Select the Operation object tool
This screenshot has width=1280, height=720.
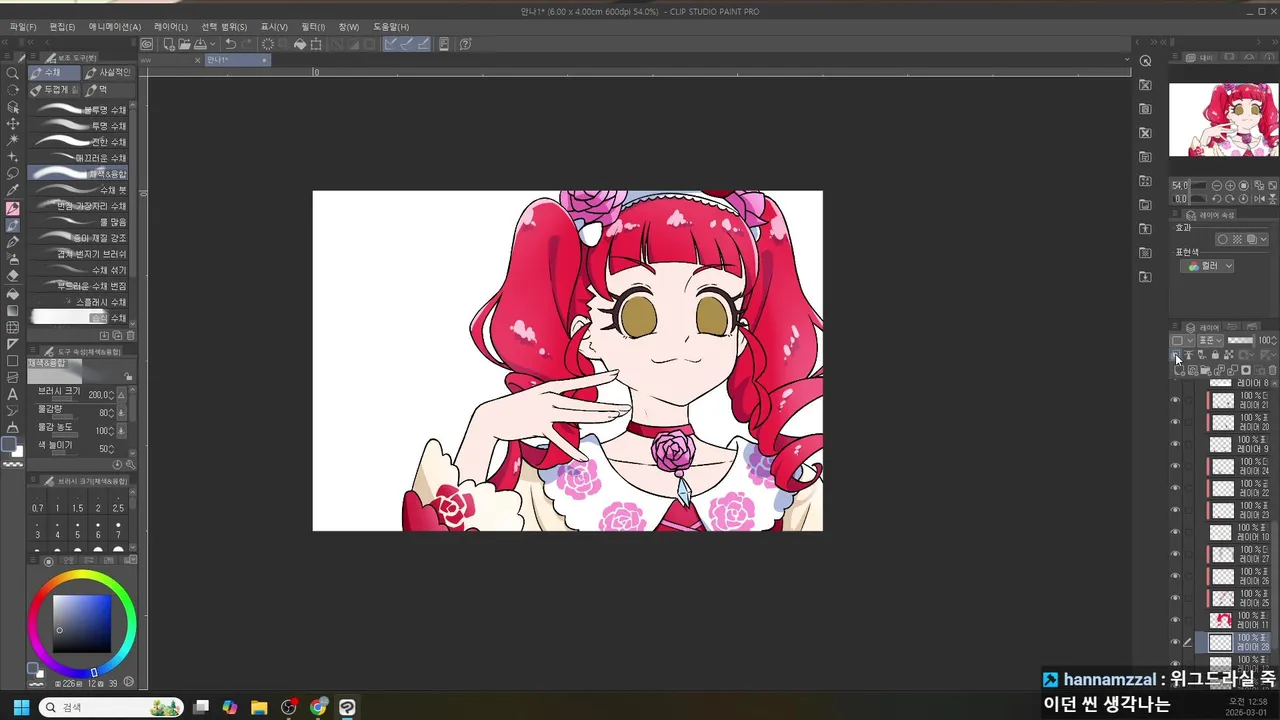coord(13,107)
